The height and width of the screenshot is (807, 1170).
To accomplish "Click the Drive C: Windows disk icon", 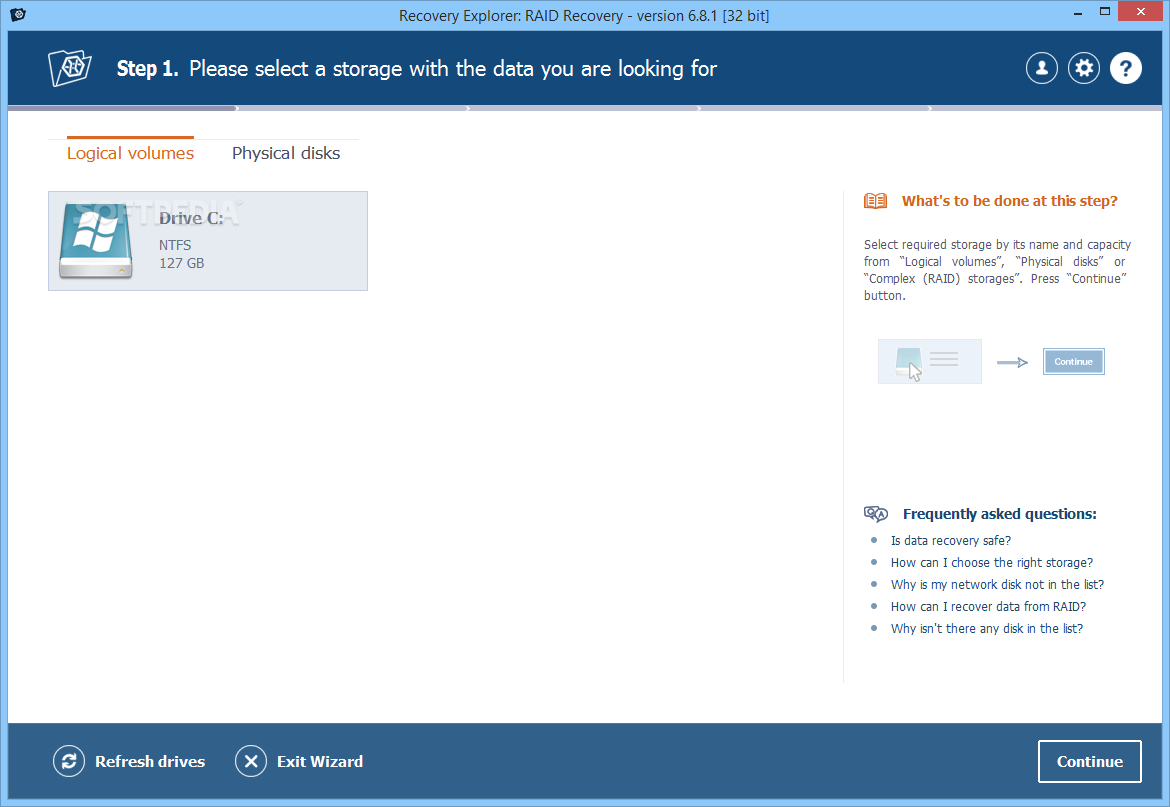I will point(96,241).
